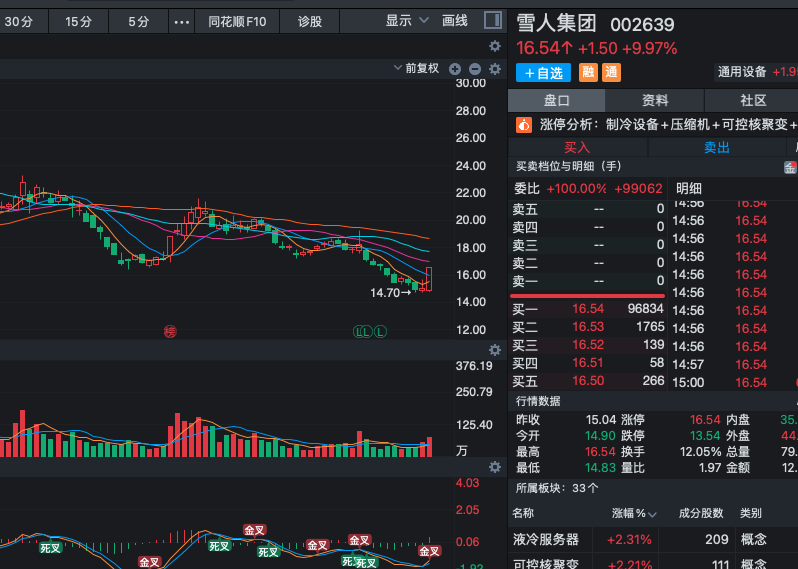
Task: Click the 卖出 sell button
Action: tap(717, 148)
